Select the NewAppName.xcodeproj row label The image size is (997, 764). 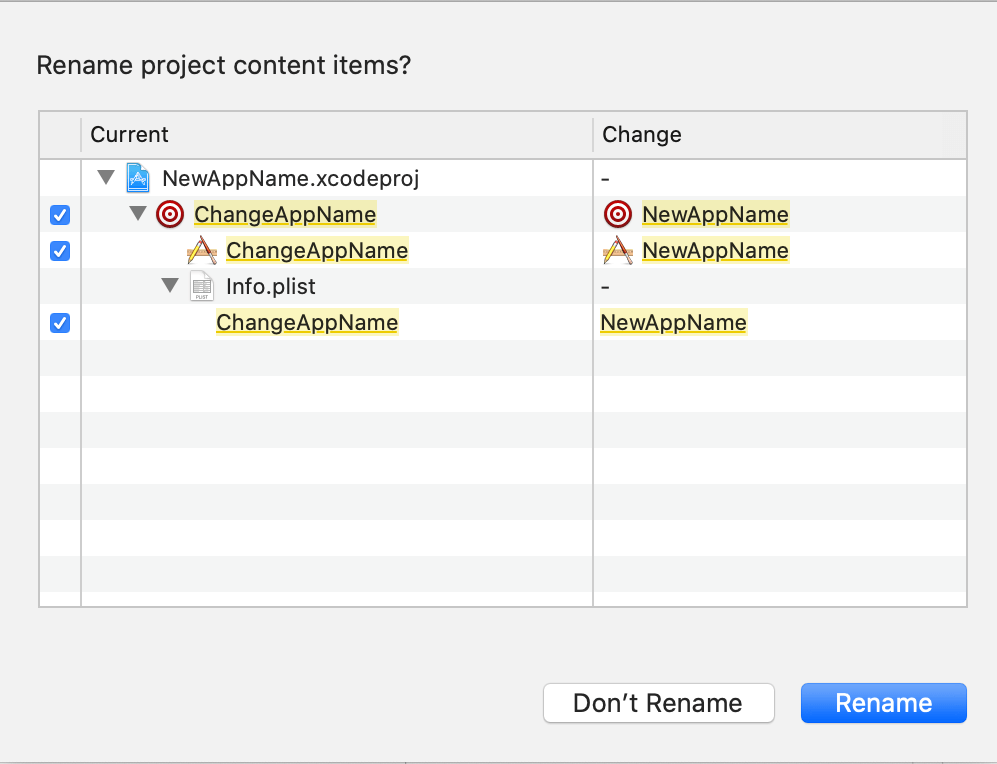(290, 179)
